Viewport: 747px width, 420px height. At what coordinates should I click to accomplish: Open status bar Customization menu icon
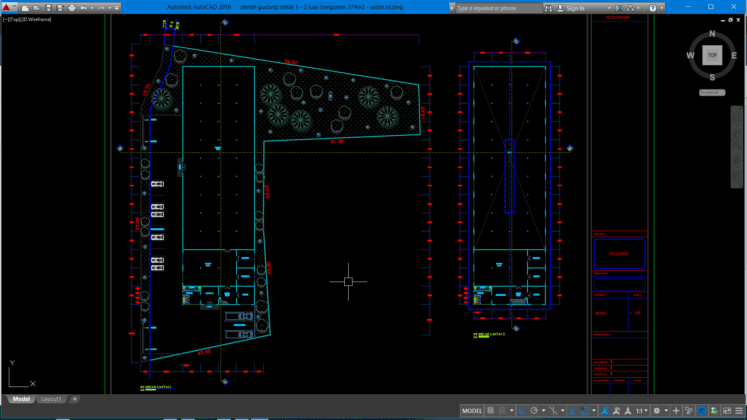[x=739, y=411]
